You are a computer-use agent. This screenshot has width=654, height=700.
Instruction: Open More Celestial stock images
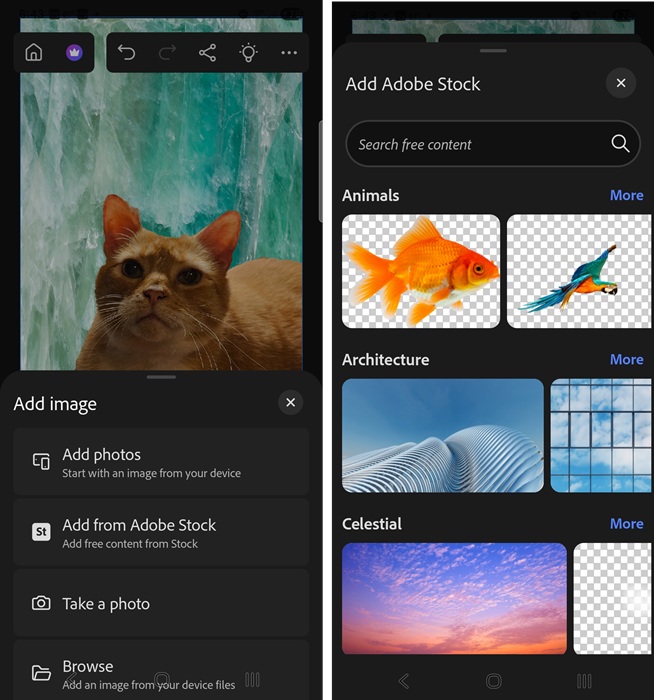tap(626, 523)
